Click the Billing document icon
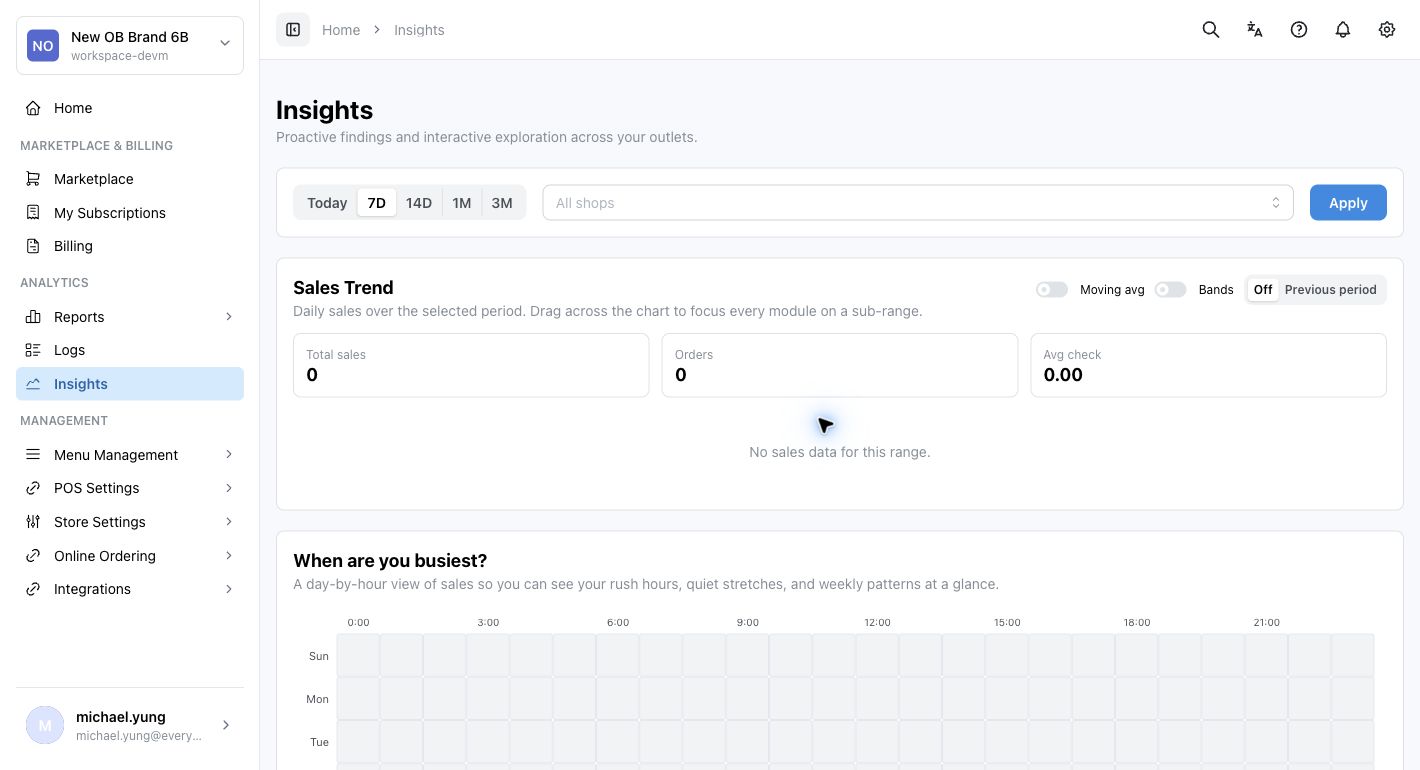The image size is (1420, 770). point(33,246)
